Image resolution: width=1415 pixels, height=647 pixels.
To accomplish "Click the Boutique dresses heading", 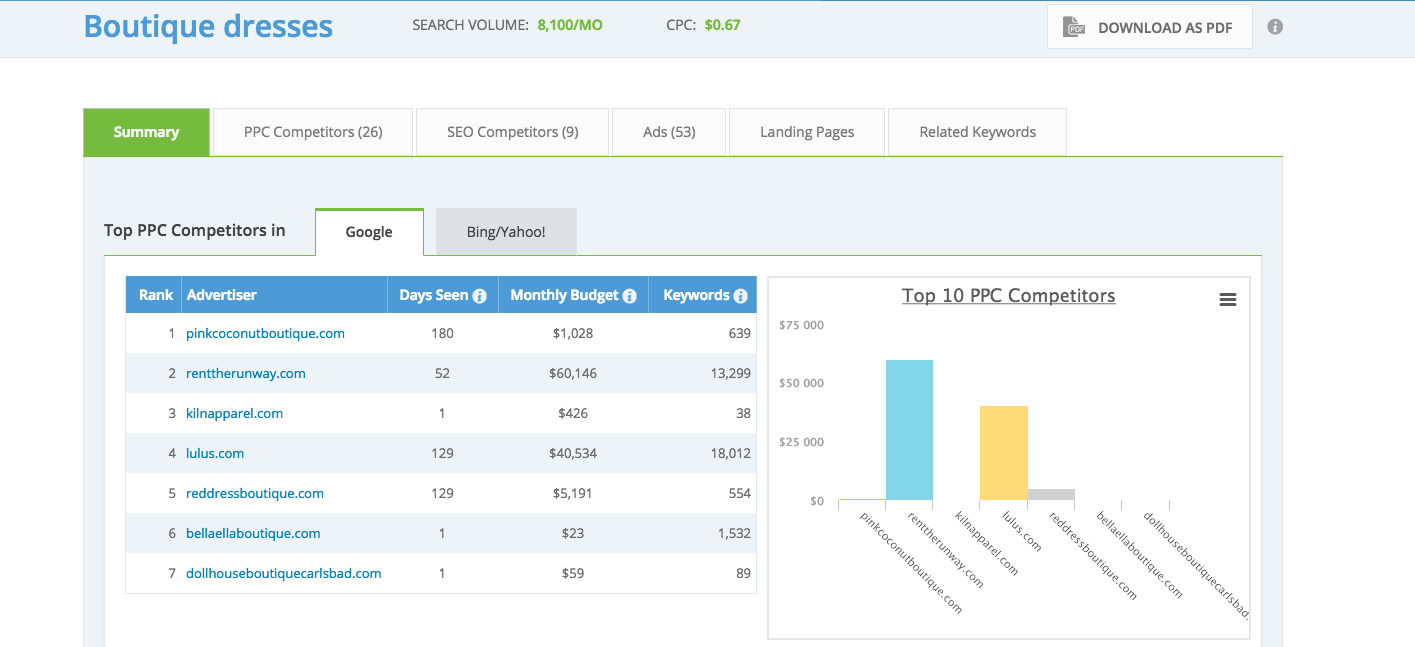I will (x=208, y=26).
